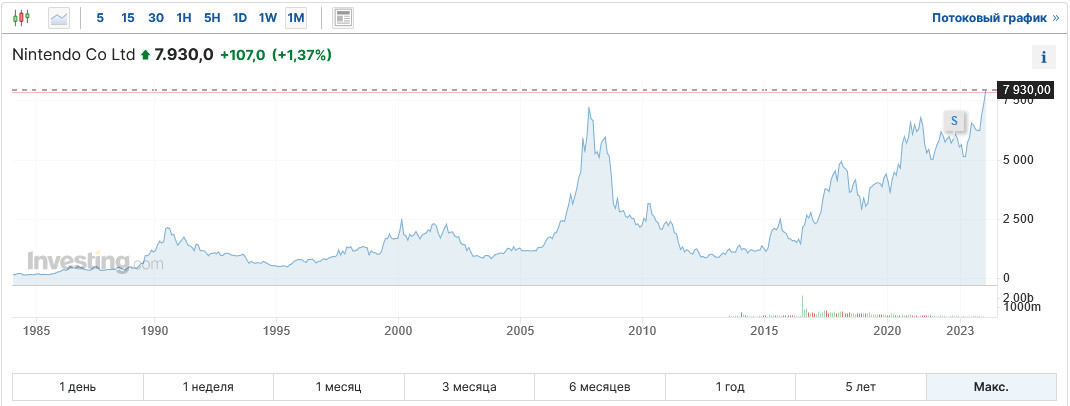Screen dimensions: 1070x406
Task: Click the 7 930,00 price label
Action: (1028, 90)
